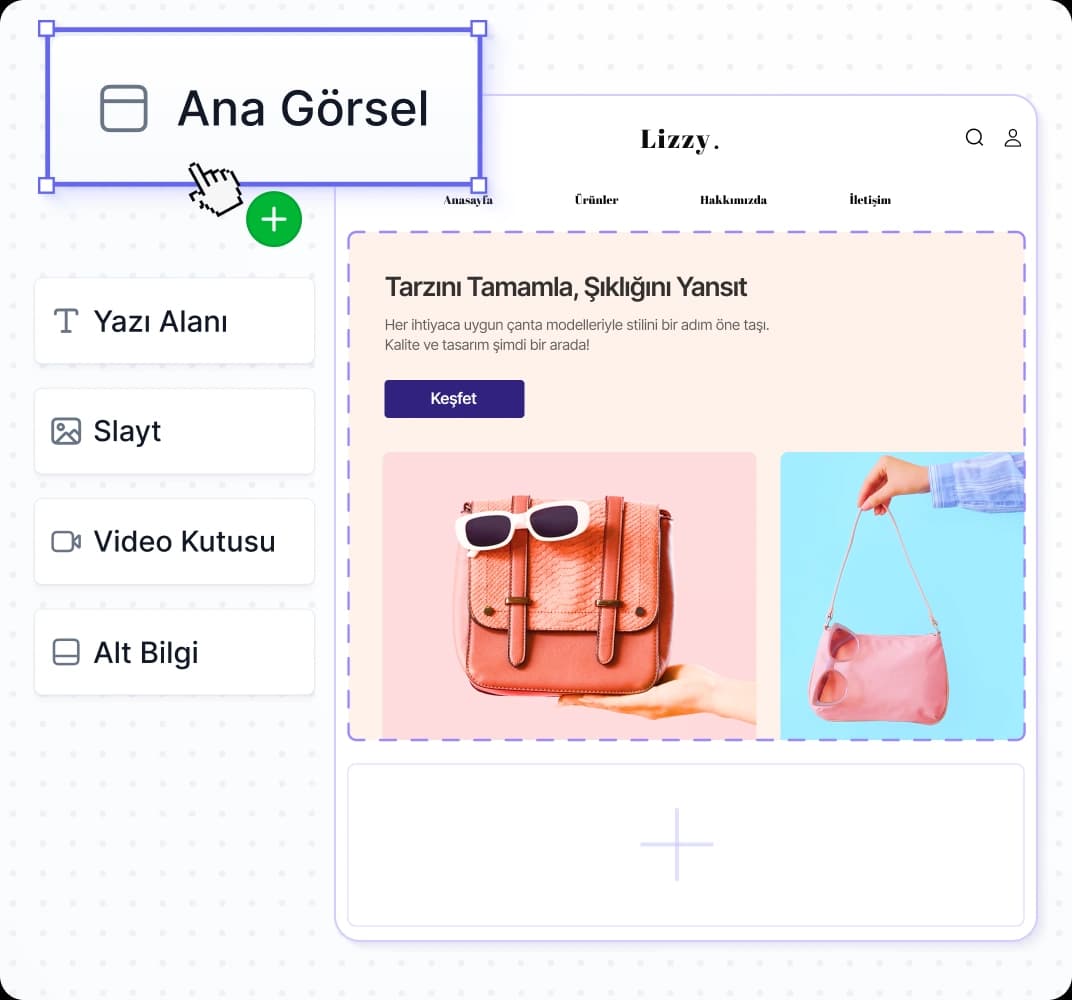Navigate to the Hakkımızda page

click(x=733, y=200)
